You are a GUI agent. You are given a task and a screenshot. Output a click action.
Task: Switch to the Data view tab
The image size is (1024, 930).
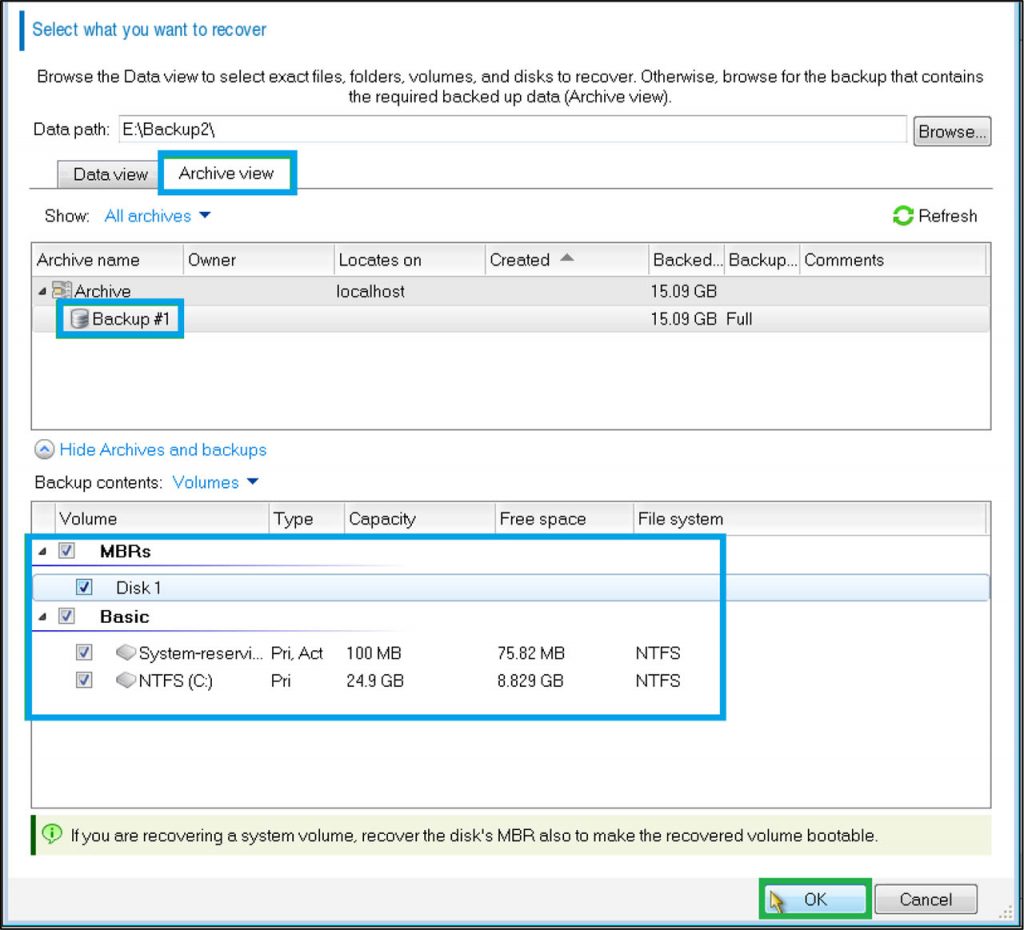pyautogui.click(x=110, y=174)
